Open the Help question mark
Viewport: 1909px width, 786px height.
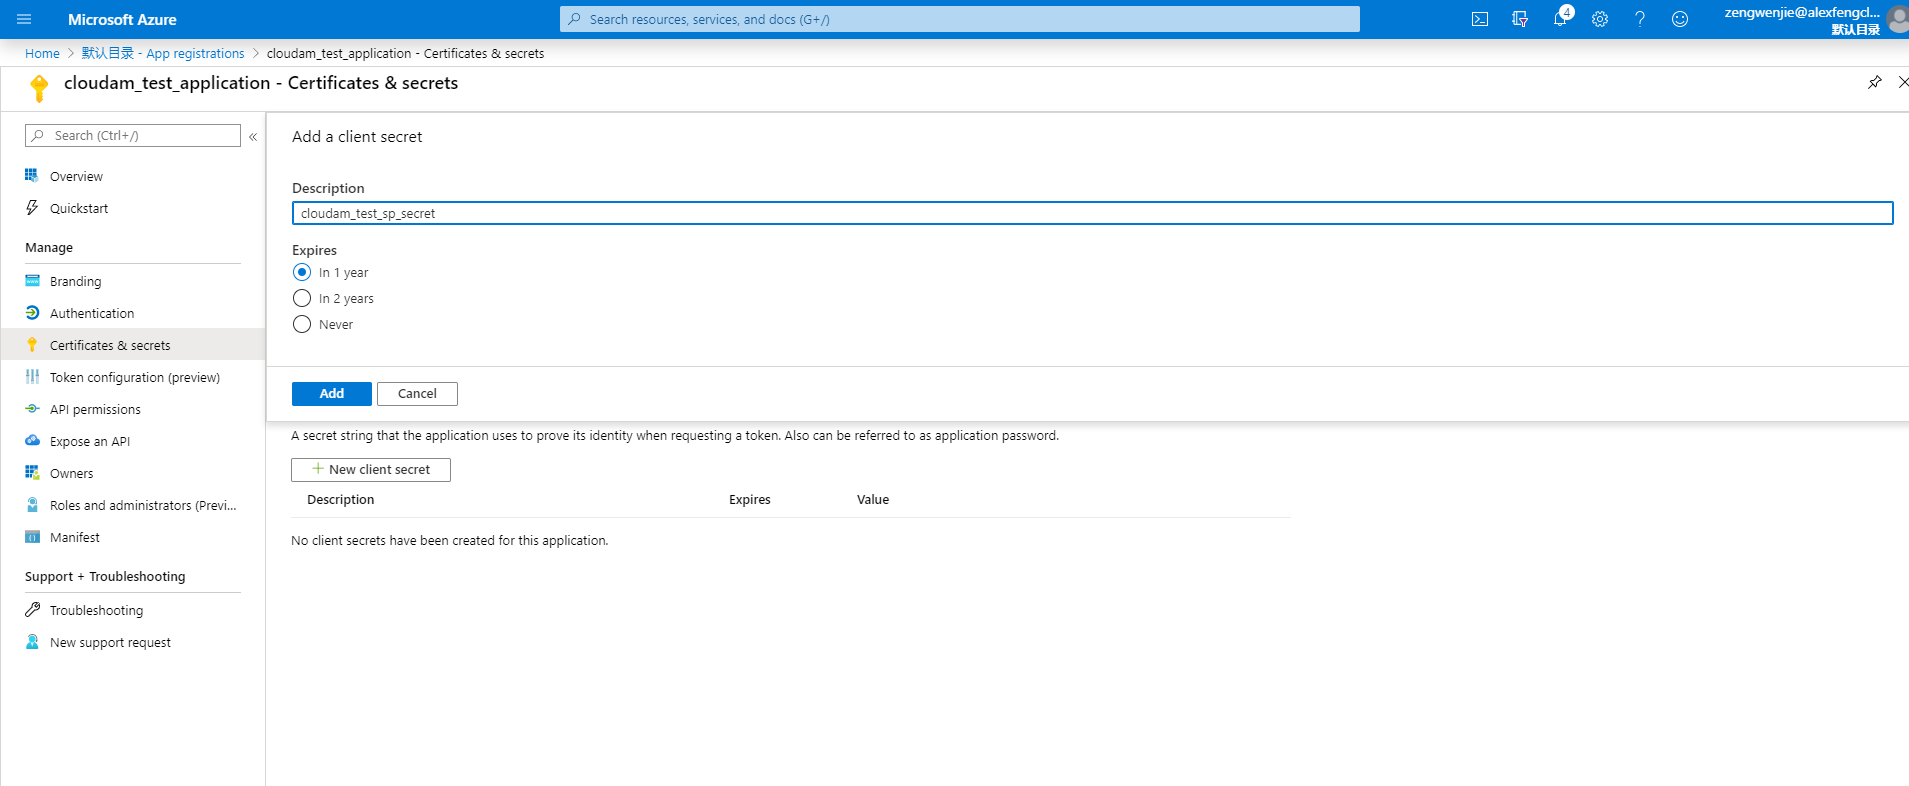point(1640,19)
